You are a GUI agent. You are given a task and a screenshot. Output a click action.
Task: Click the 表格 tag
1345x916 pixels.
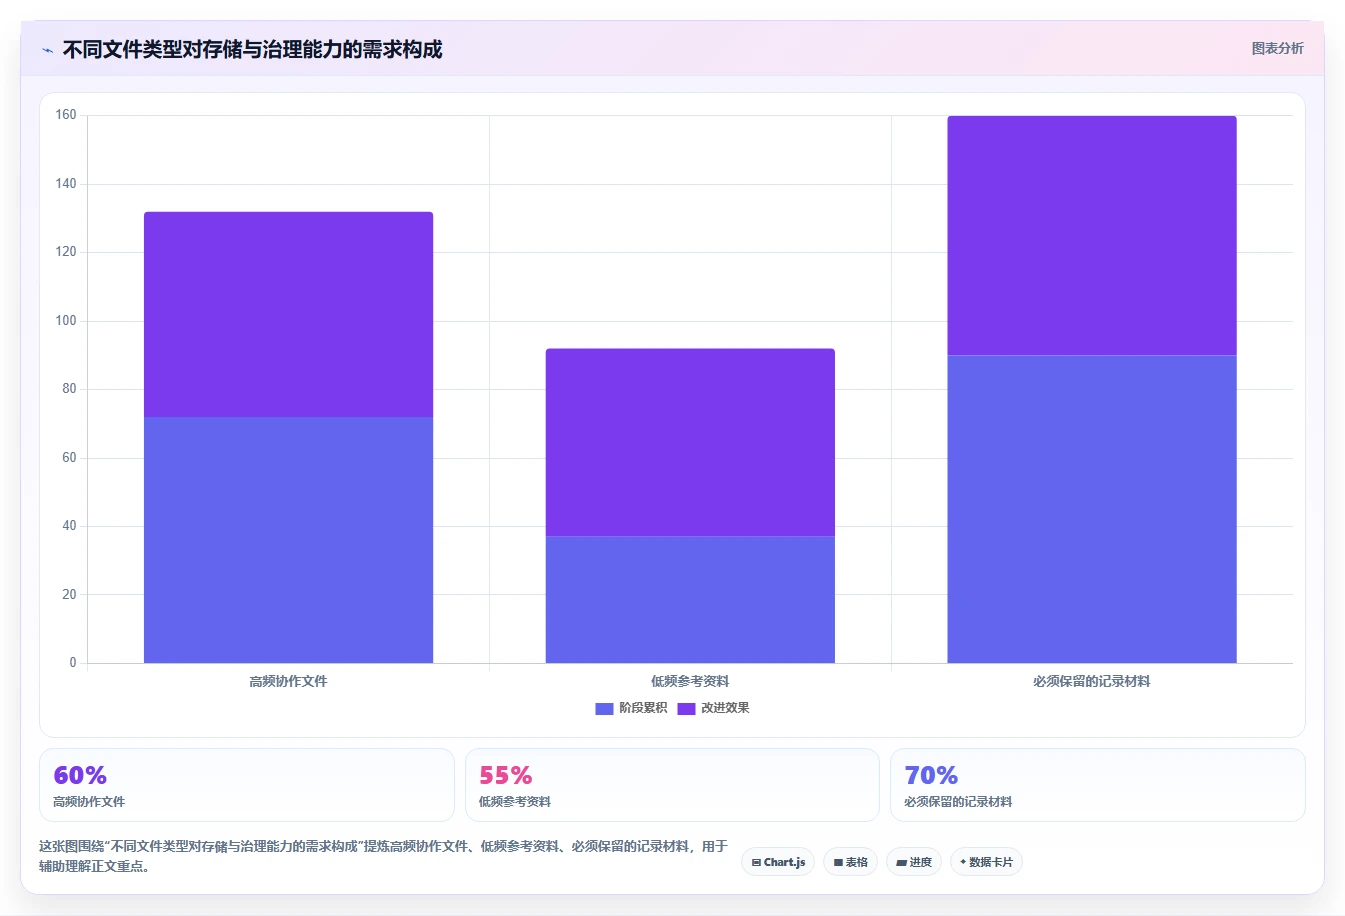[x=851, y=862]
